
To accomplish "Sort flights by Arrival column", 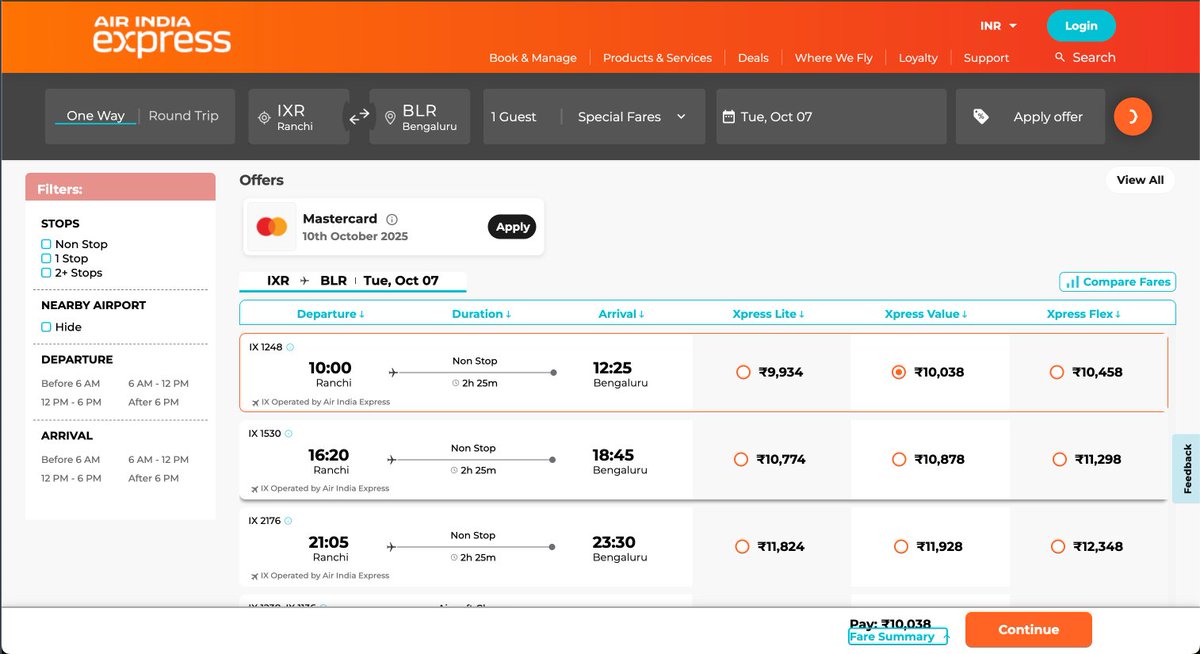I will click(621, 314).
